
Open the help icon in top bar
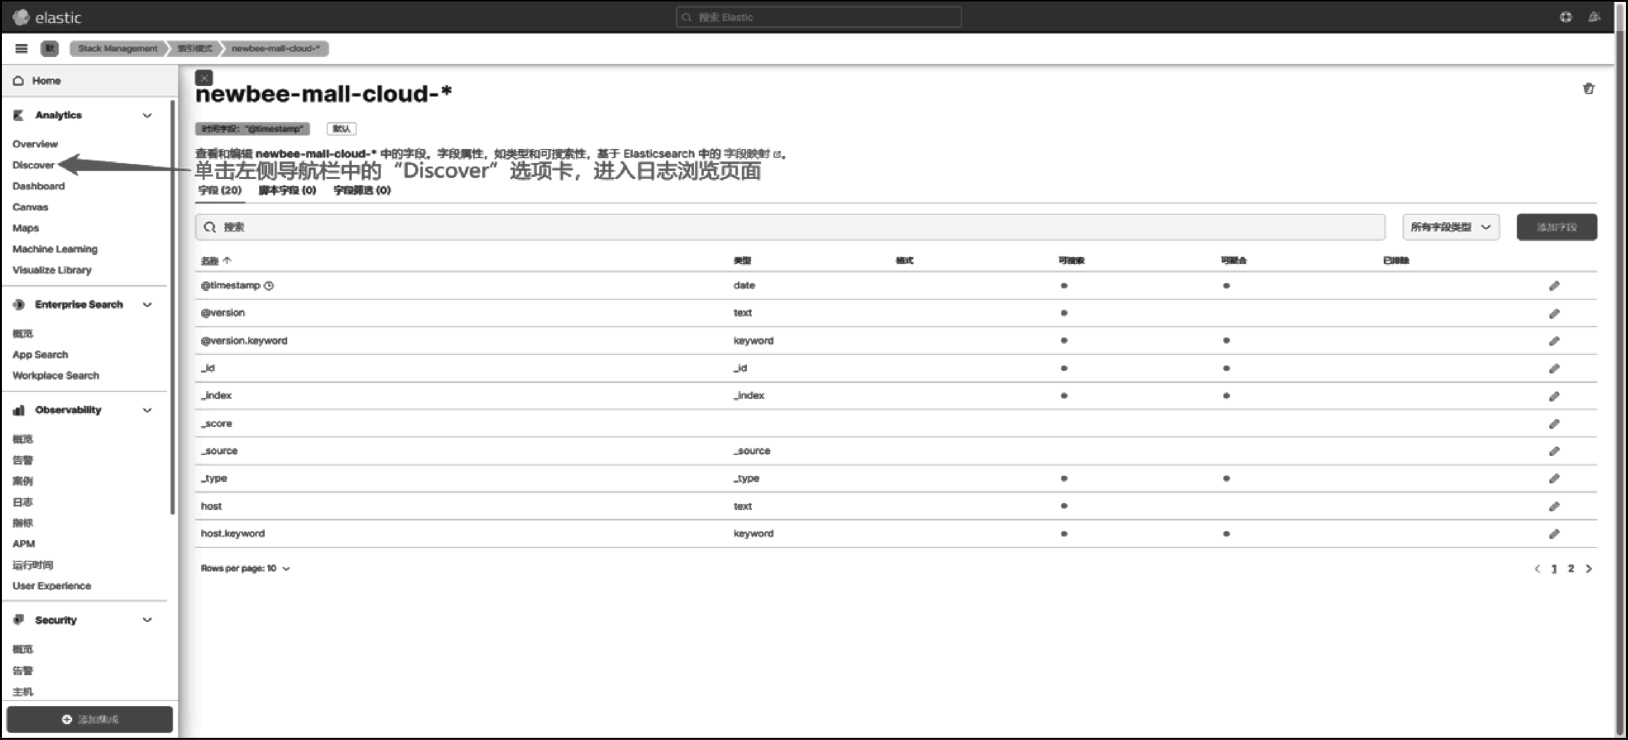(1566, 17)
